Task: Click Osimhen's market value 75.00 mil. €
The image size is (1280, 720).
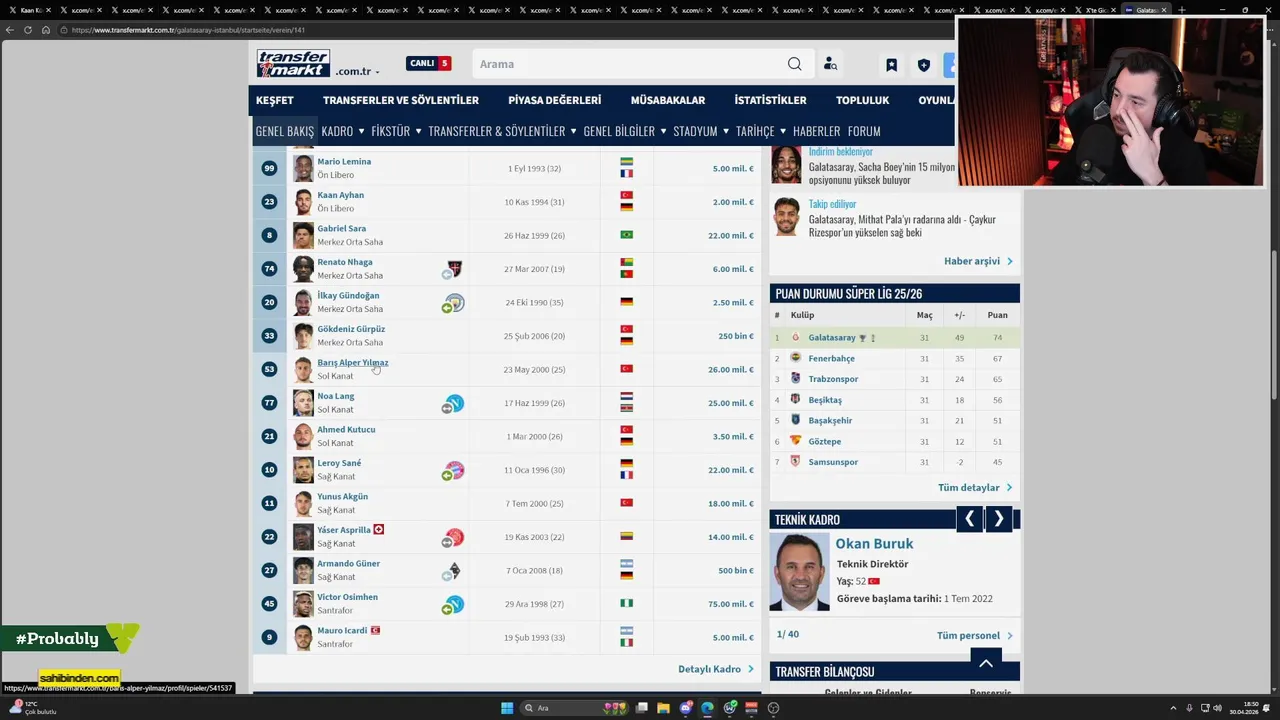Action: coord(733,604)
